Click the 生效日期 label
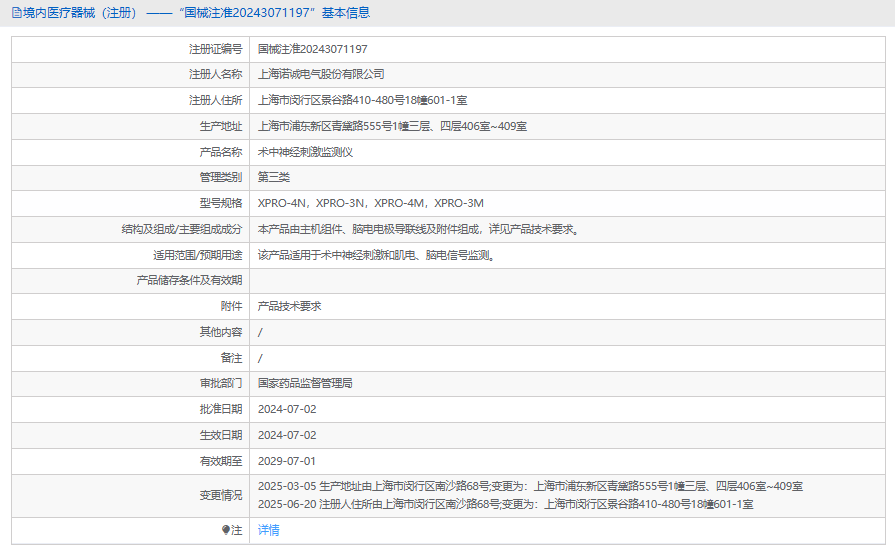The height and width of the screenshot is (547, 895). pos(221,435)
